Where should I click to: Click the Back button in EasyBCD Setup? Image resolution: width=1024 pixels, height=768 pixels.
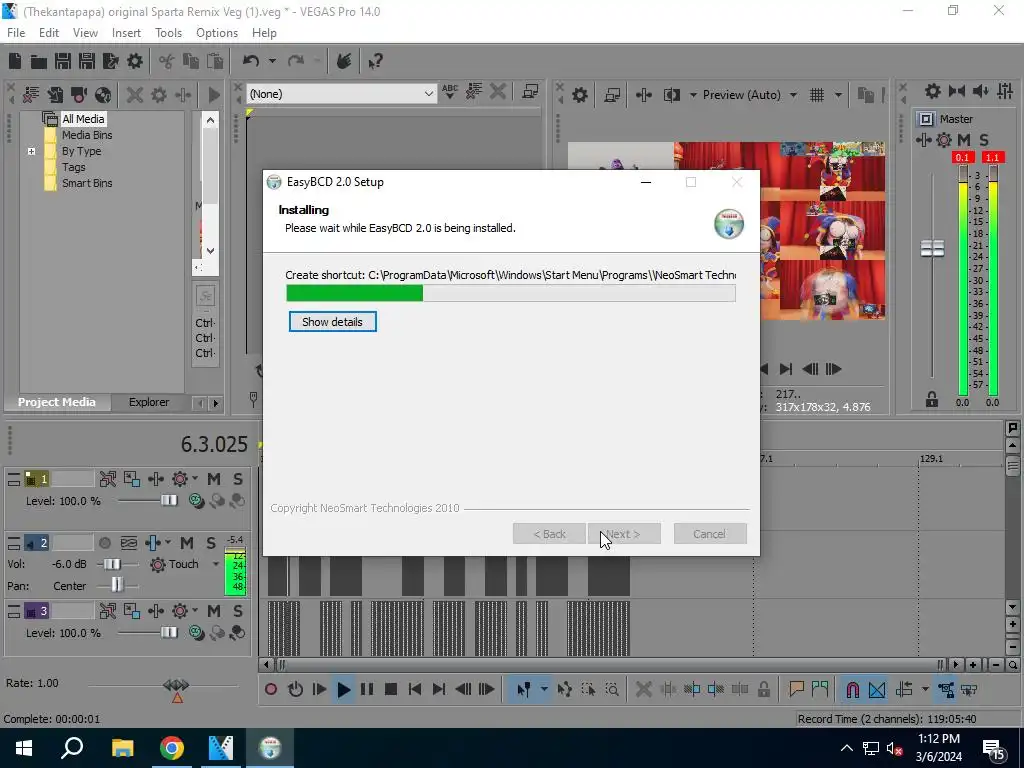[549, 534]
